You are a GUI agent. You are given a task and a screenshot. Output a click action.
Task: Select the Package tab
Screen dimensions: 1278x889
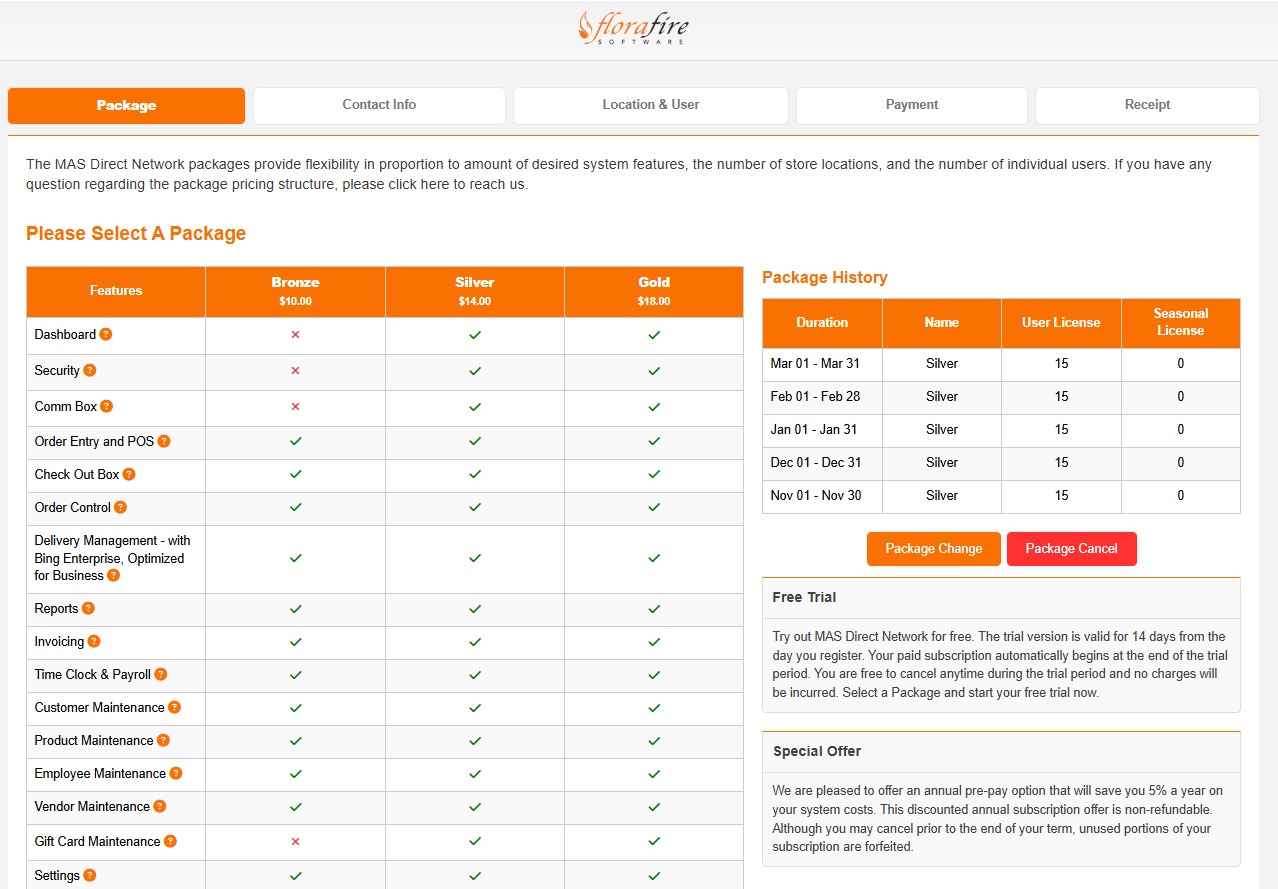pyautogui.click(x=126, y=106)
